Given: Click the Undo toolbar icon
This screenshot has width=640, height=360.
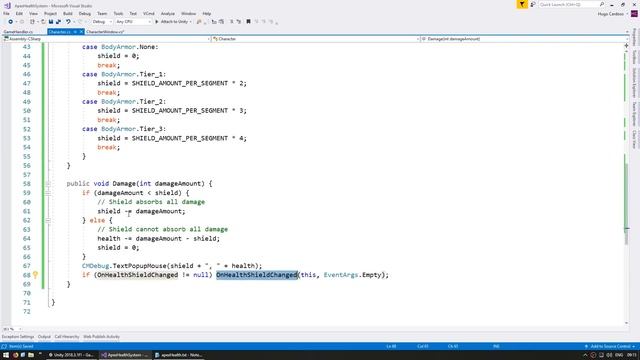Looking at the screenshot, I should (68, 22).
